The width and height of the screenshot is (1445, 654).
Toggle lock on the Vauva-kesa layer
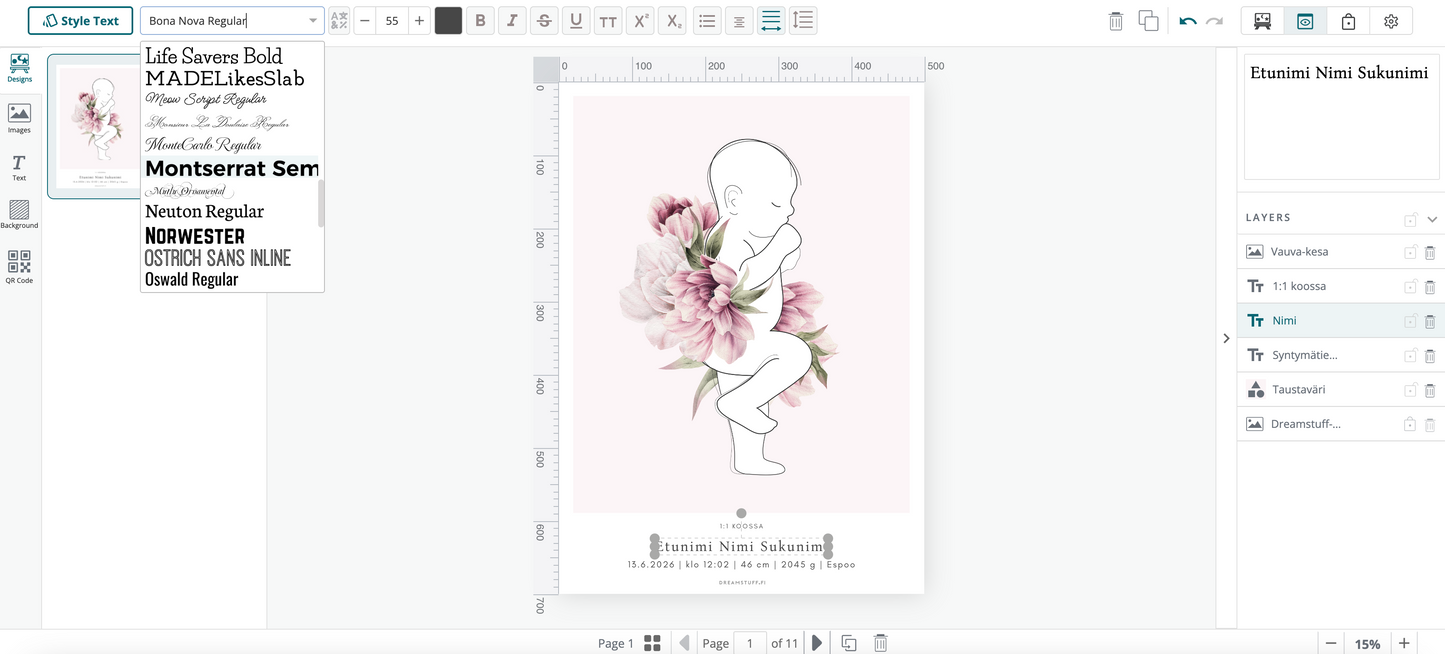[x=1410, y=252]
